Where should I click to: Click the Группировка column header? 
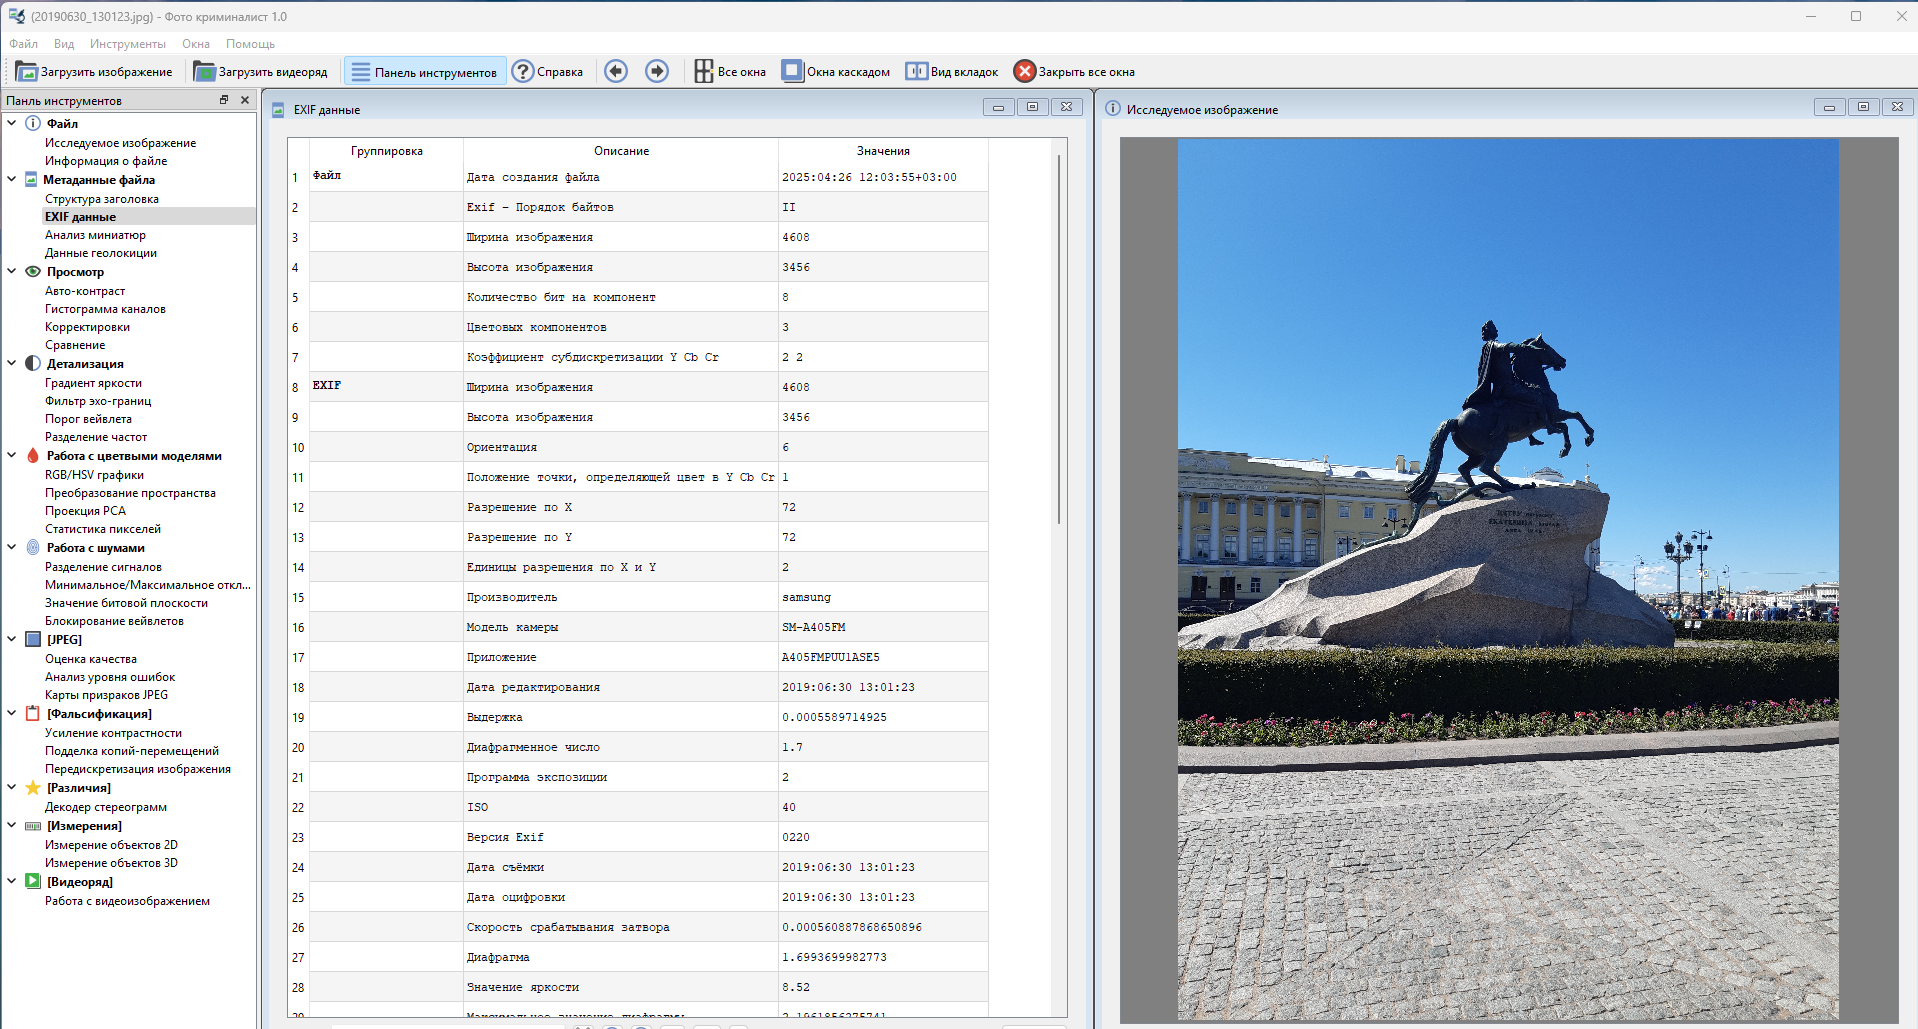coord(386,151)
